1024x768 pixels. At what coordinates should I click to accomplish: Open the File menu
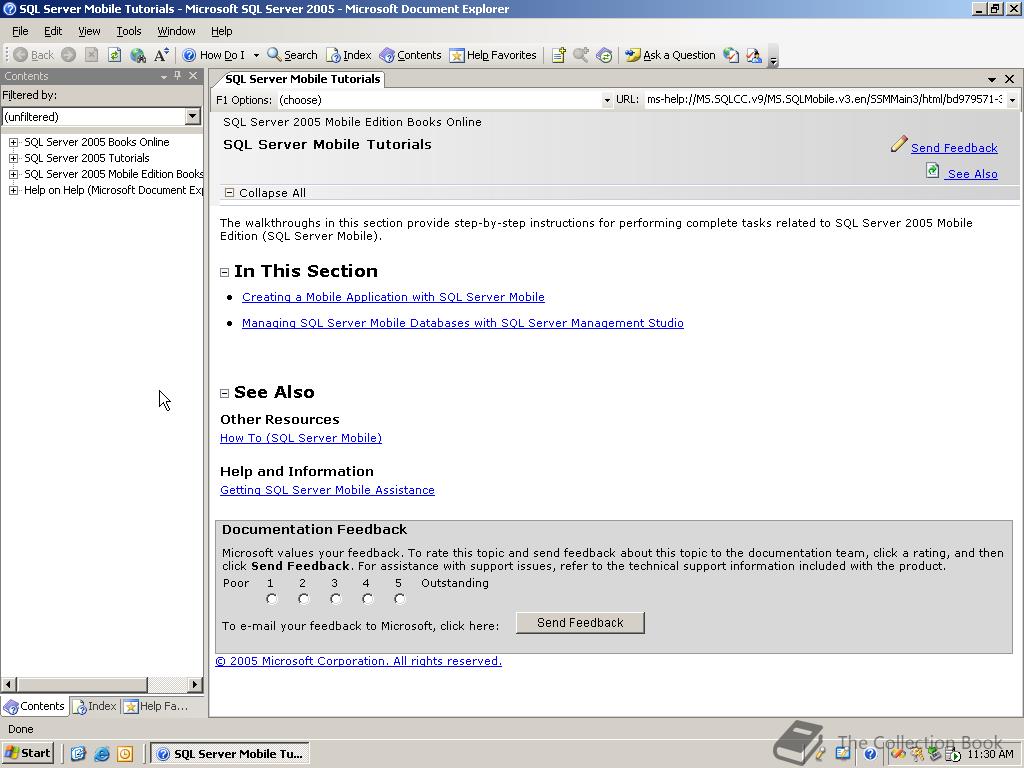coord(20,31)
